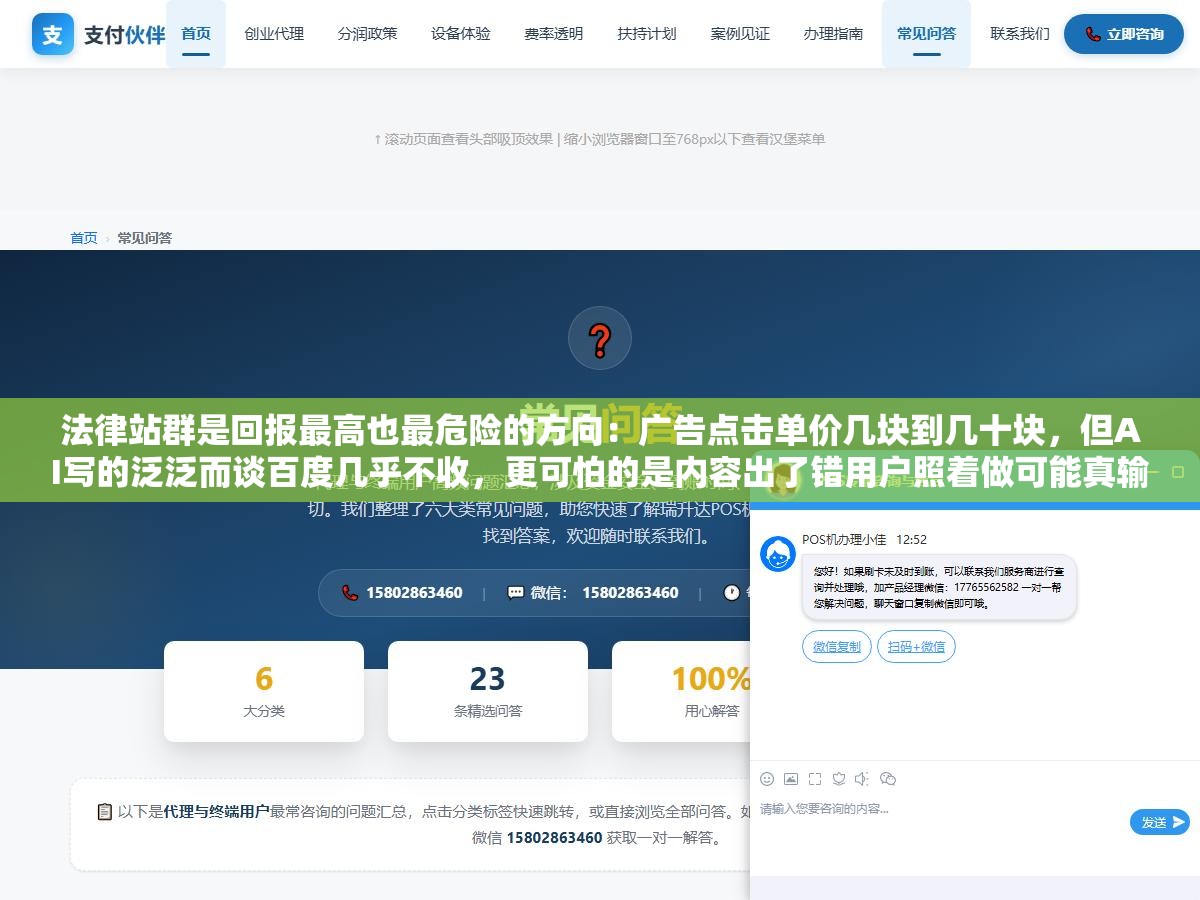Click 微信 15802863460 in bottom notice
The height and width of the screenshot is (900, 1200).
click(x=537, y=838)
